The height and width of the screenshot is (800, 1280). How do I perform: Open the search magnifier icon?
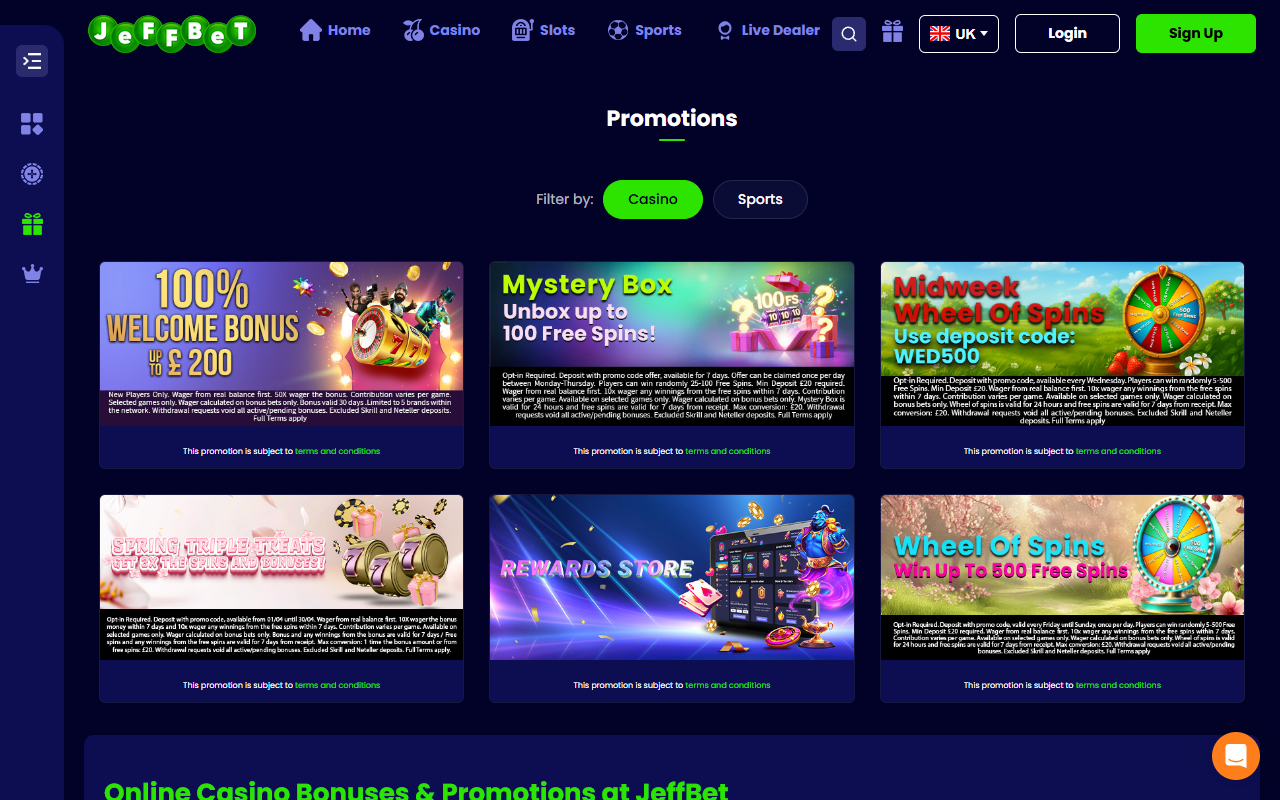(849, 34)
